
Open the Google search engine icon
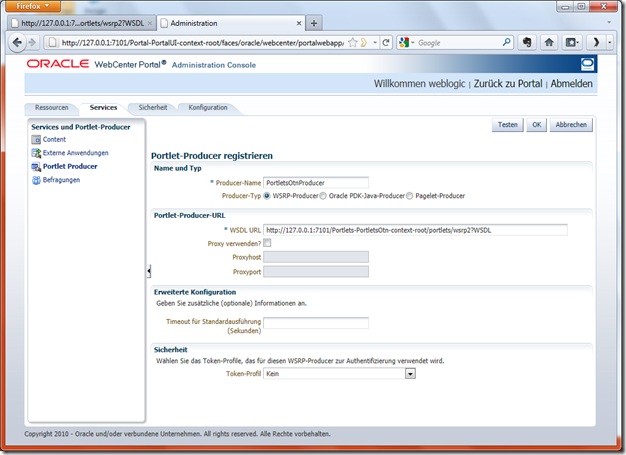404,42
